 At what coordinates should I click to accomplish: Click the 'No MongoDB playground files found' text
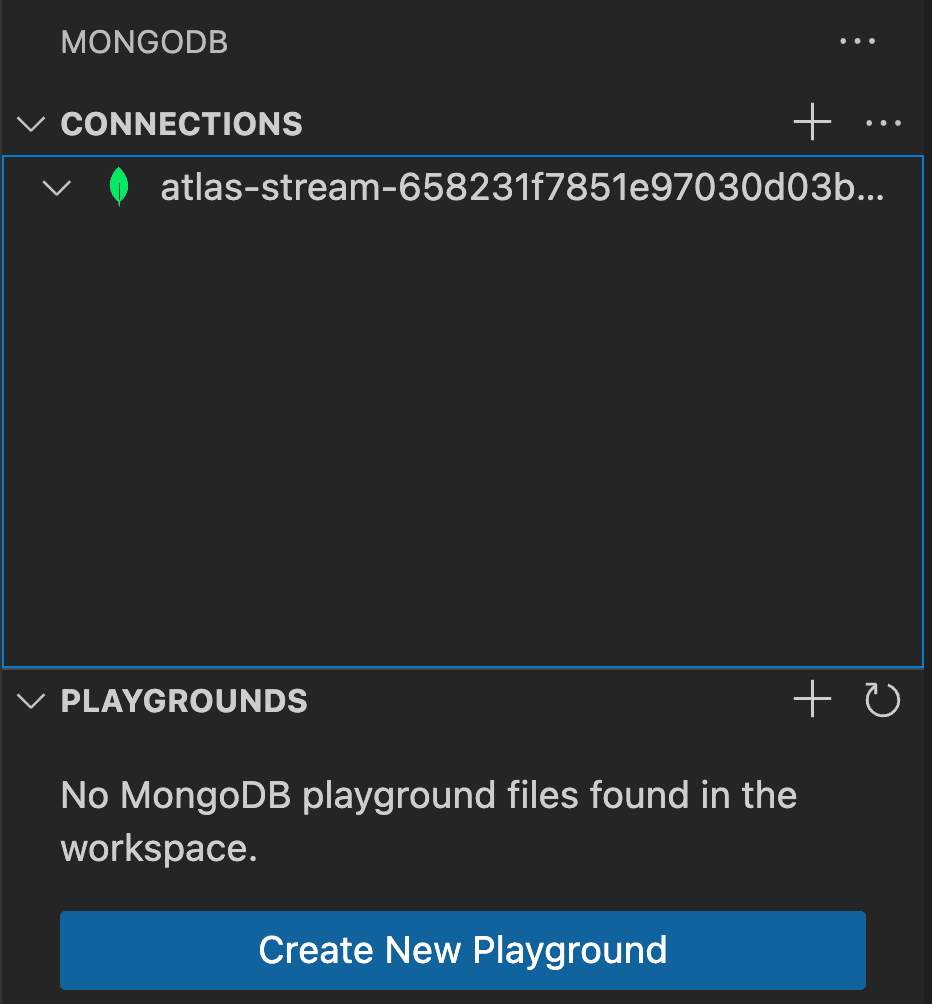pyautogui.click(x=428, y=796)
